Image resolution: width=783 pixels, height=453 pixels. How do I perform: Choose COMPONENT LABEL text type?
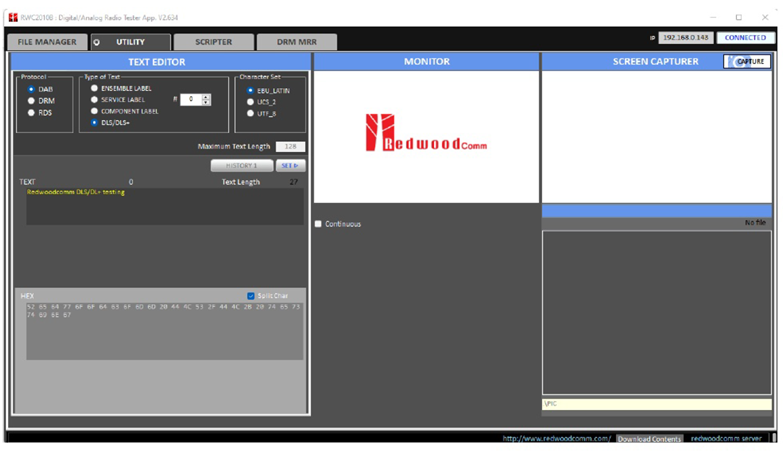94,111
